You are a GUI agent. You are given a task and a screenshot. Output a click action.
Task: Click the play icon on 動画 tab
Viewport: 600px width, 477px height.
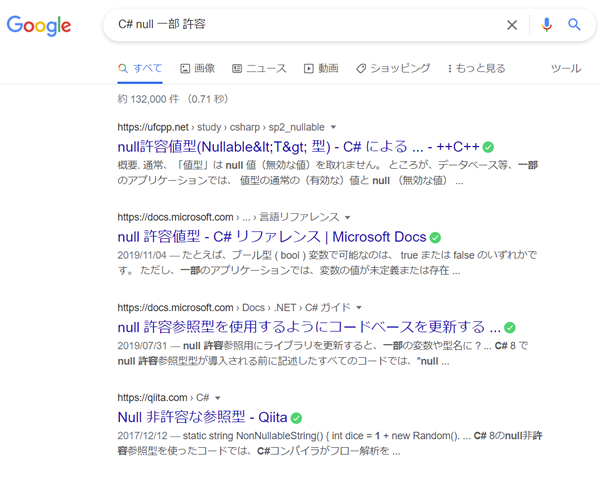point(309,69)
